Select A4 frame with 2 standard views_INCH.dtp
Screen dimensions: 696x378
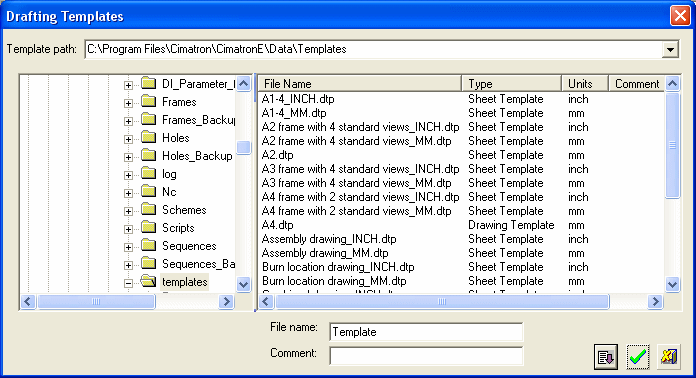pos(360,197)
